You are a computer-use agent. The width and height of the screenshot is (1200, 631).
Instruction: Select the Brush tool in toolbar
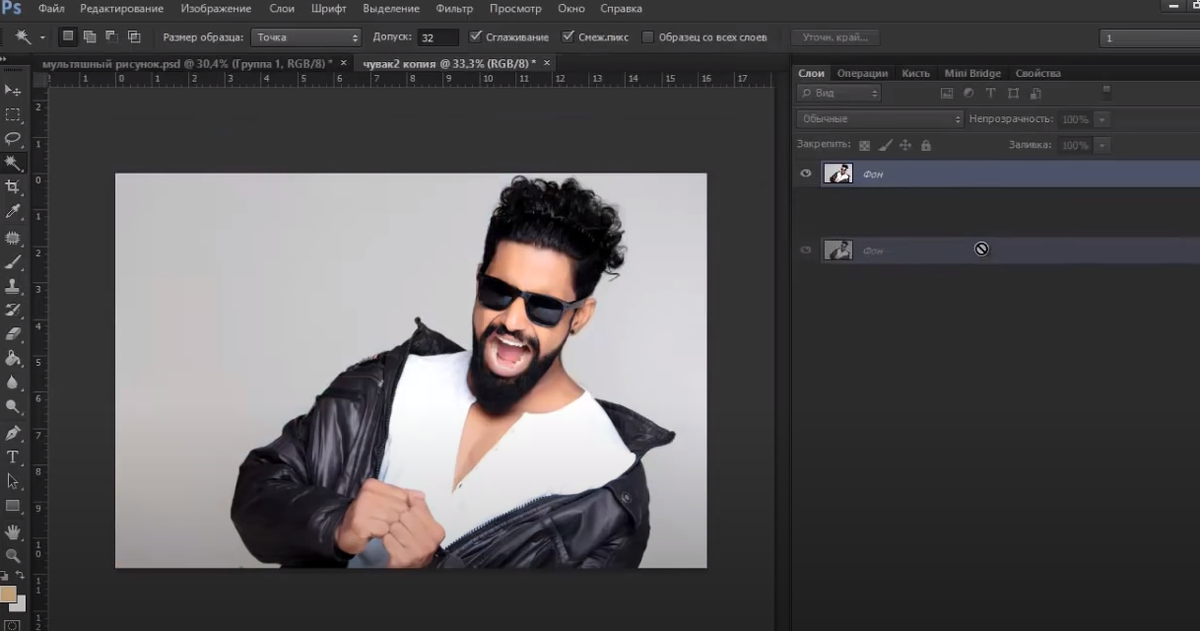(13, 262)
